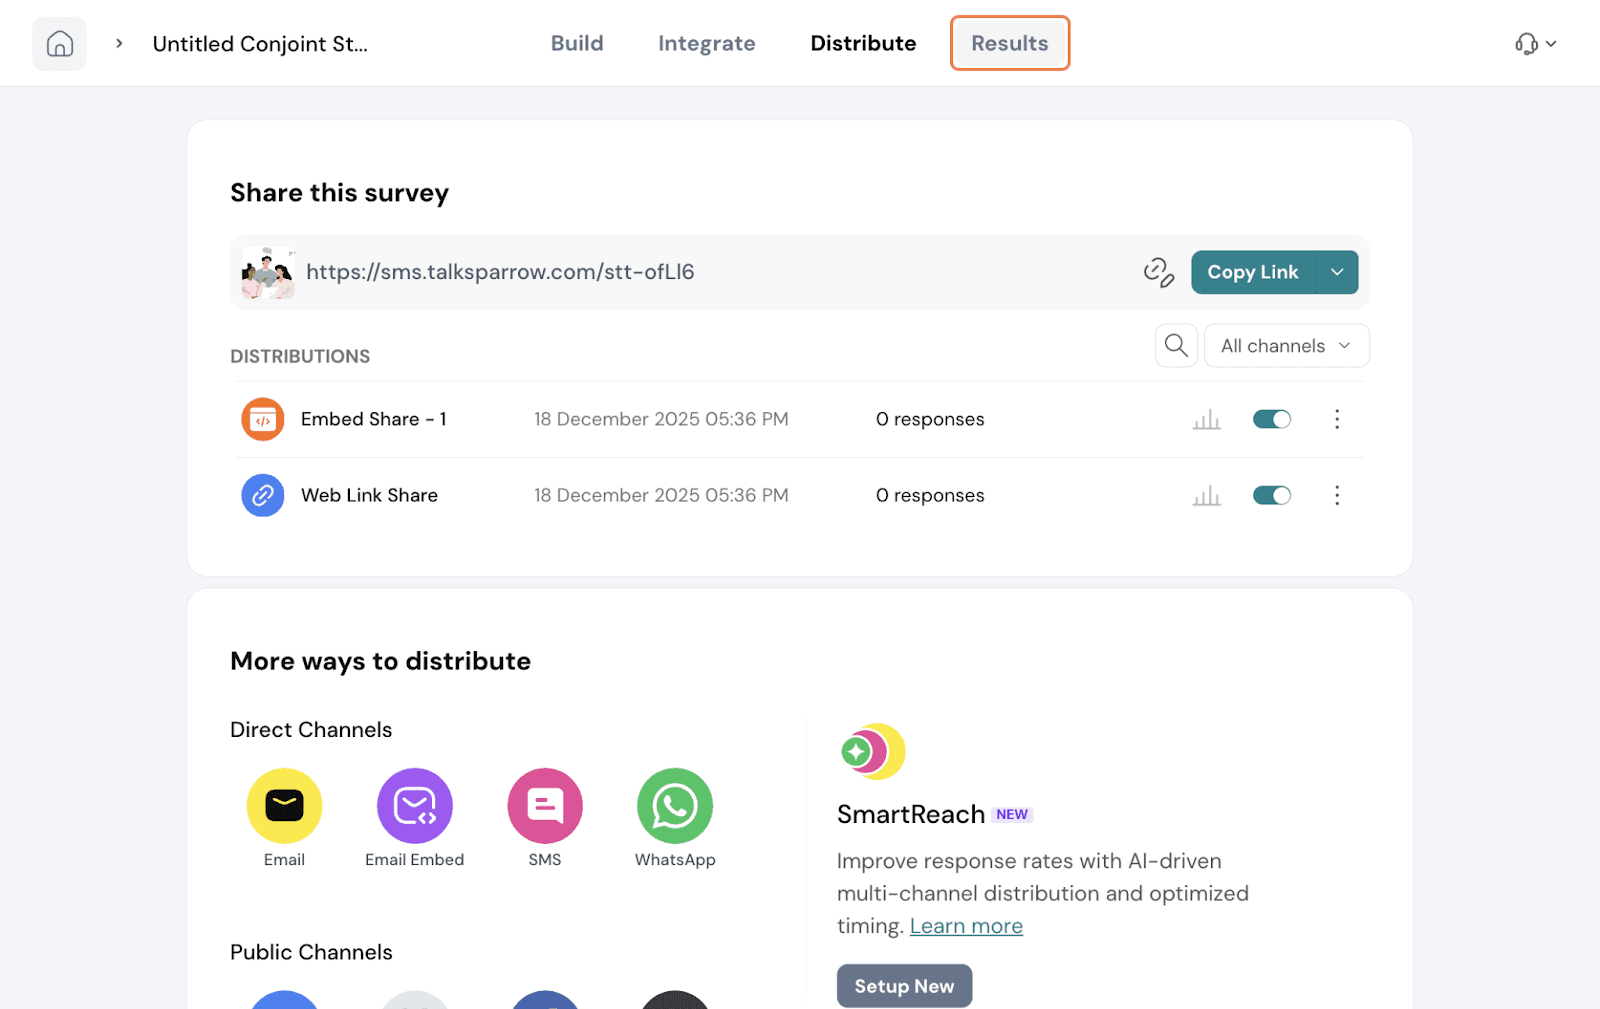This screenshot has width=1600, height=1009.
Task: Select the WhatsApp distribution channel
Action: point(675,806)
